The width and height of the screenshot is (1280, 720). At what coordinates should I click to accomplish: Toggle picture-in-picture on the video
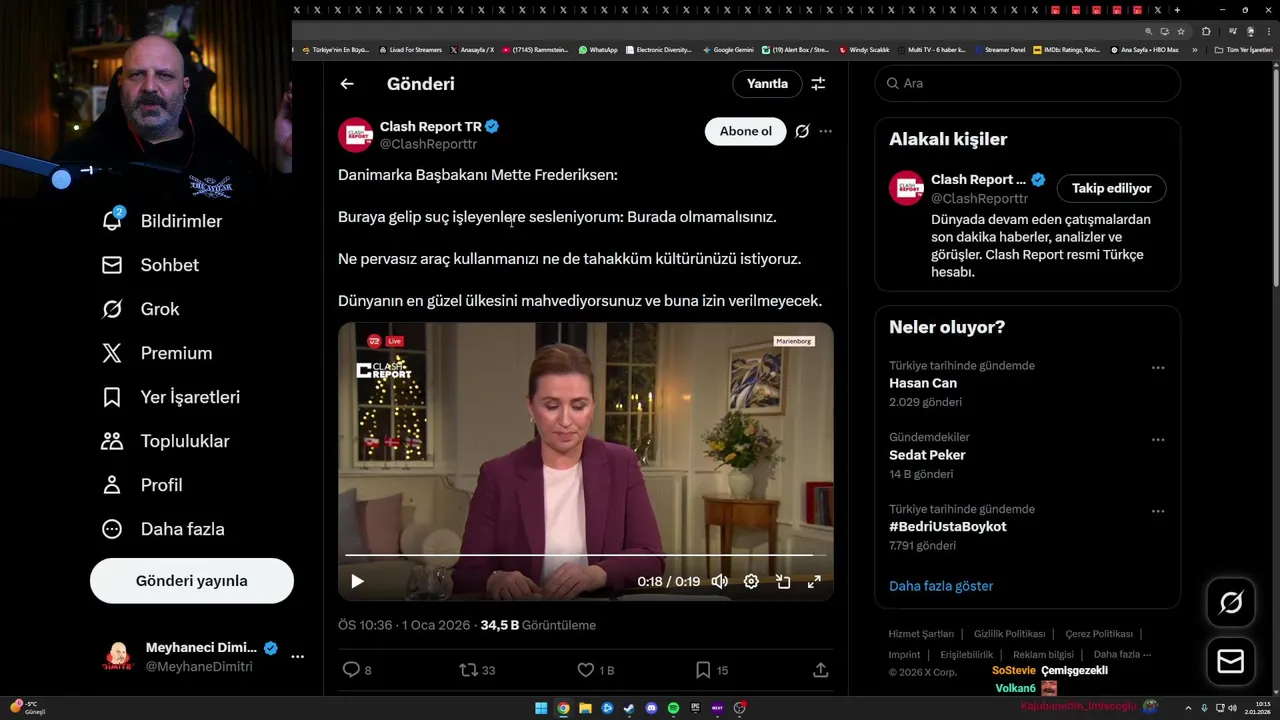pos(783,581)
